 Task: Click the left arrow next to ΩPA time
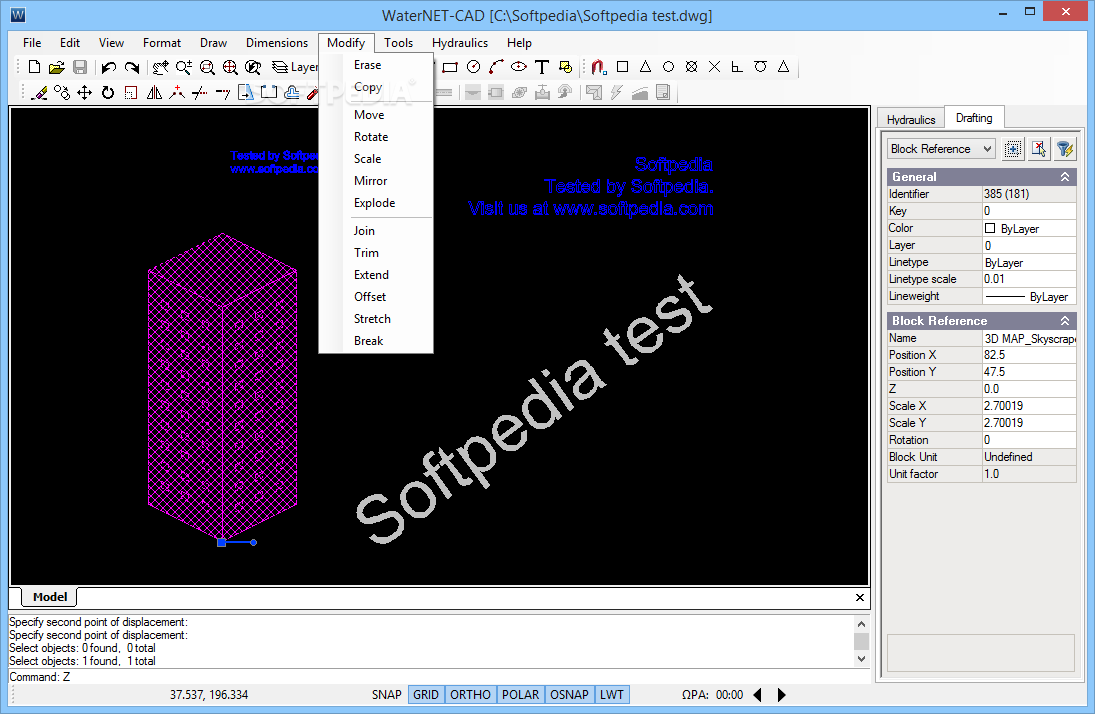758,694
